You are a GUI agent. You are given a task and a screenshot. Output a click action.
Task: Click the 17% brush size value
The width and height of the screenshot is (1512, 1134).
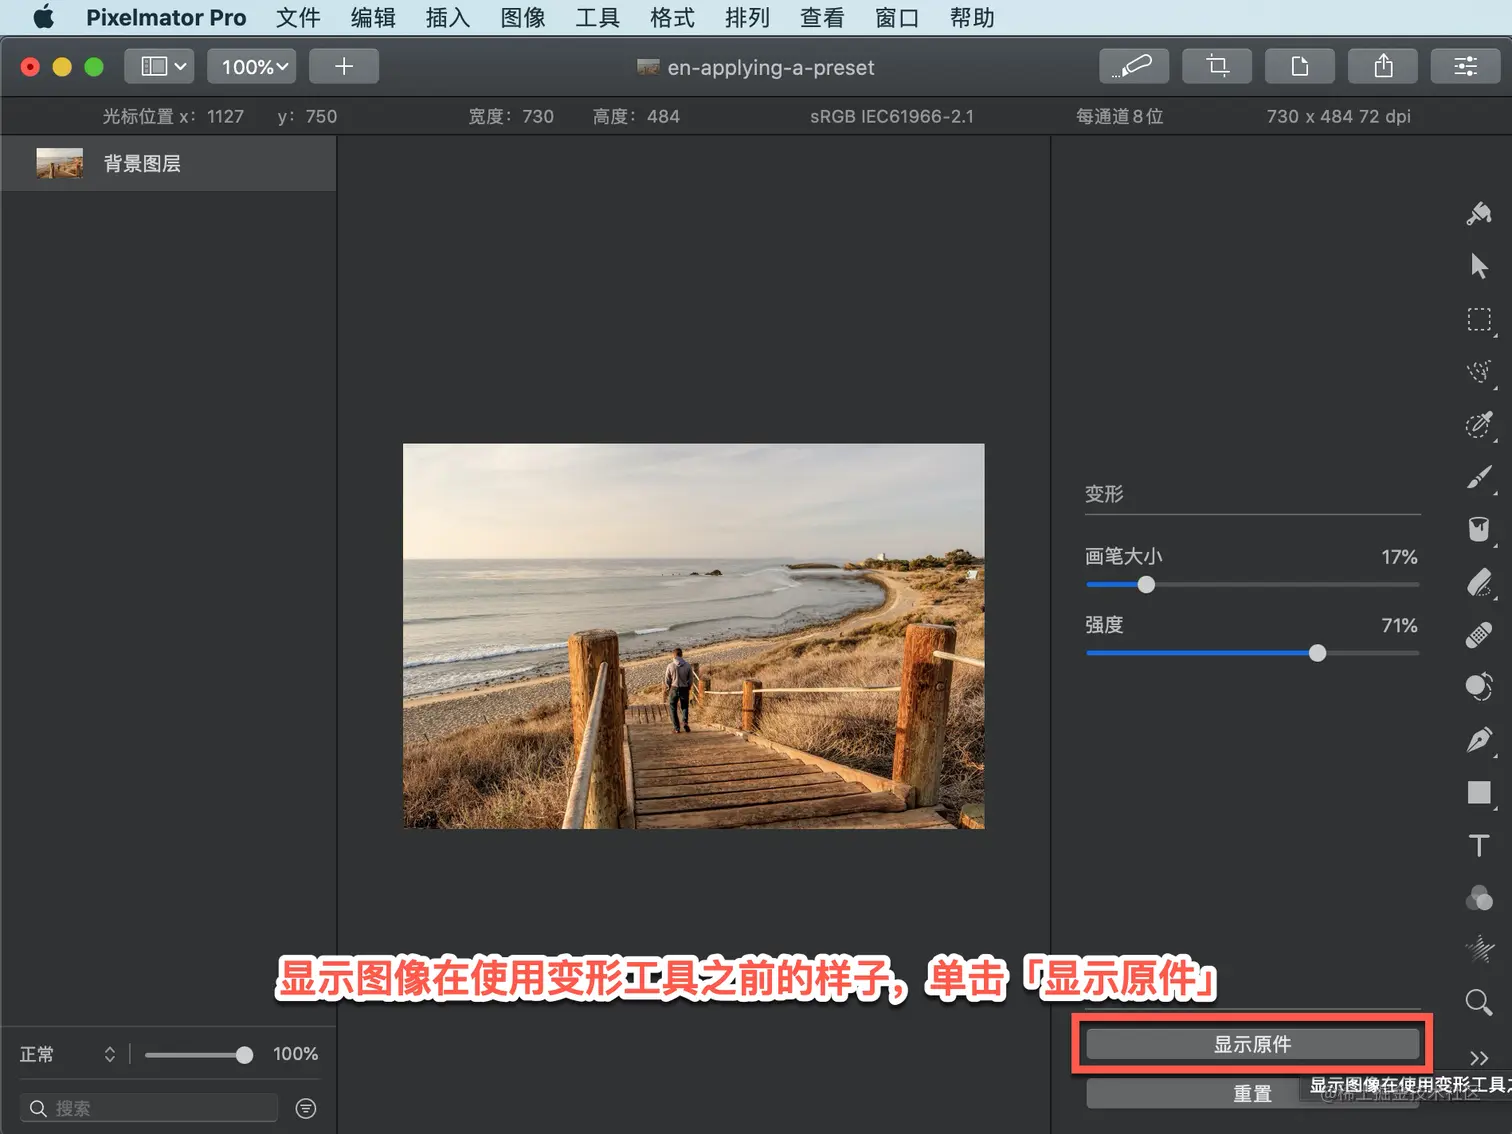pyautogui.click(x=1399, y=557)
